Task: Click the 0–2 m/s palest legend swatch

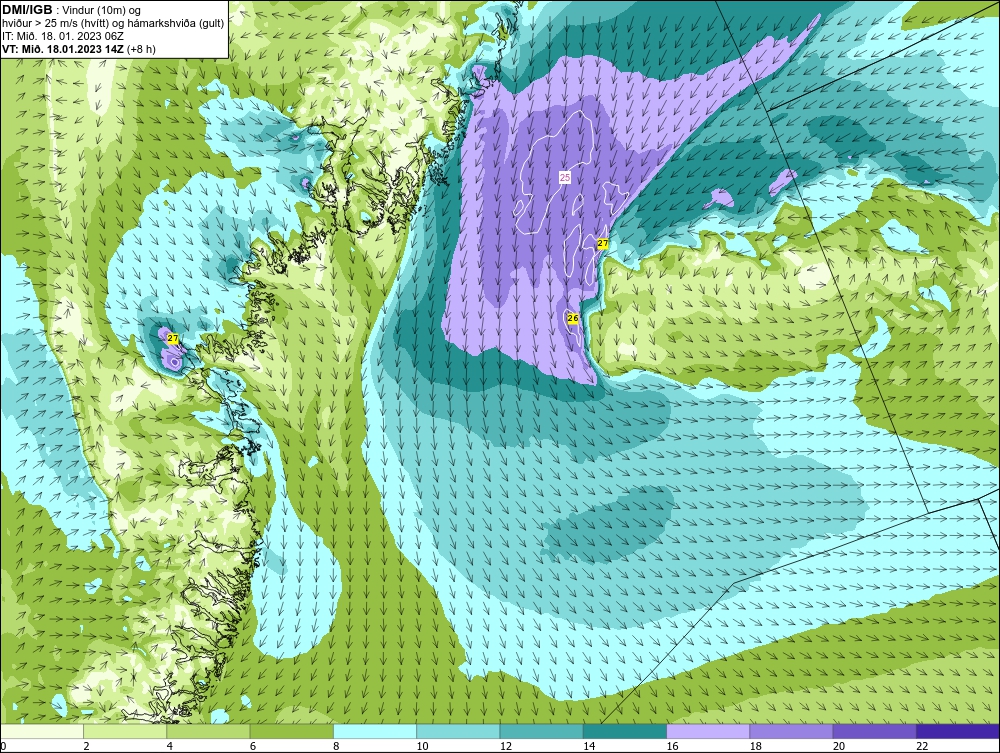Action: point(41,731)
